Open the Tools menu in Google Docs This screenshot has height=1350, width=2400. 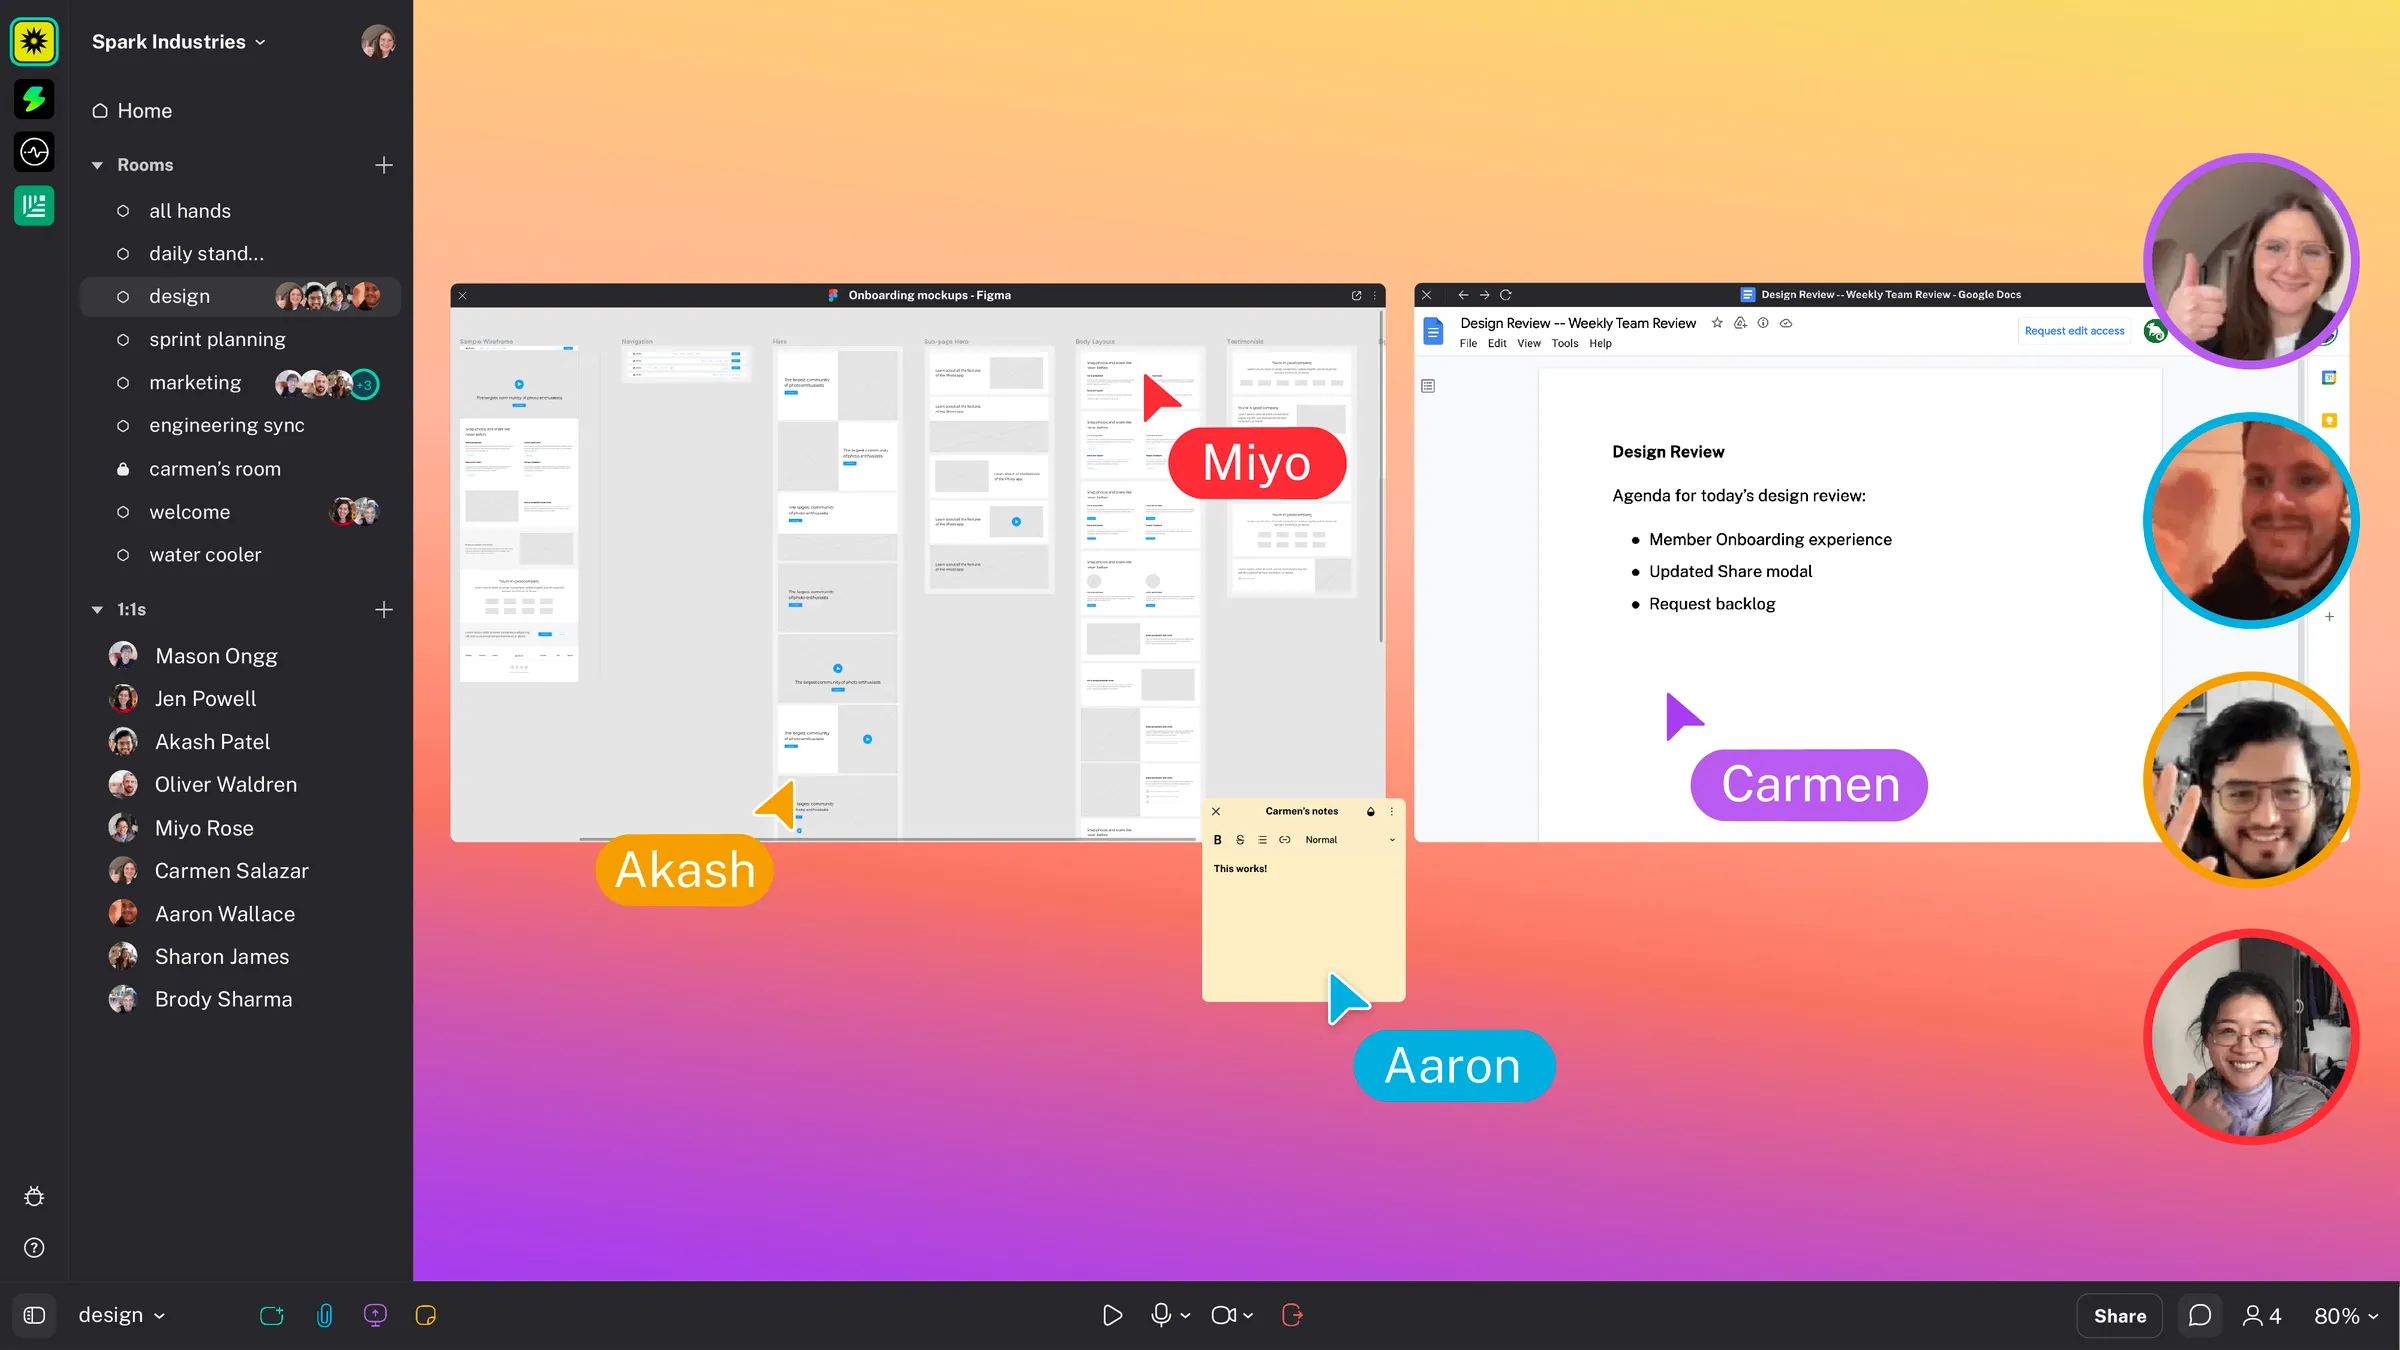coord(1564,343)
